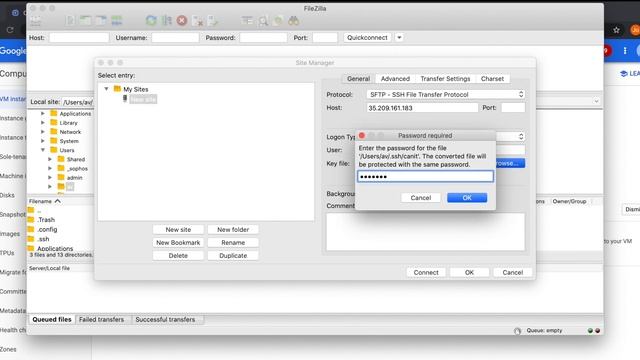Viewport: 640px width, 360px height.
Task: Click the browser reload icon behind FileZilla
Action: (10, 30)
